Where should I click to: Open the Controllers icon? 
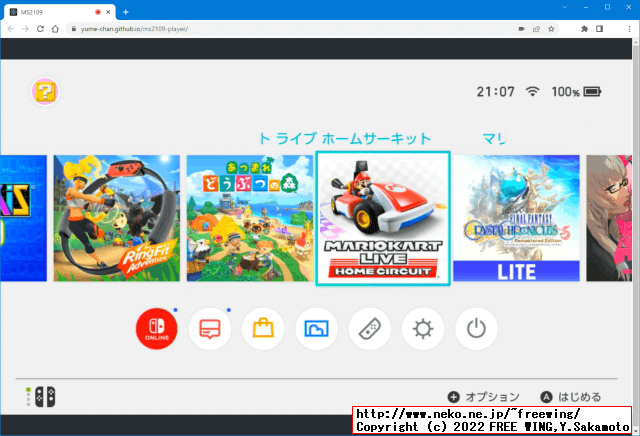[370, 329]
